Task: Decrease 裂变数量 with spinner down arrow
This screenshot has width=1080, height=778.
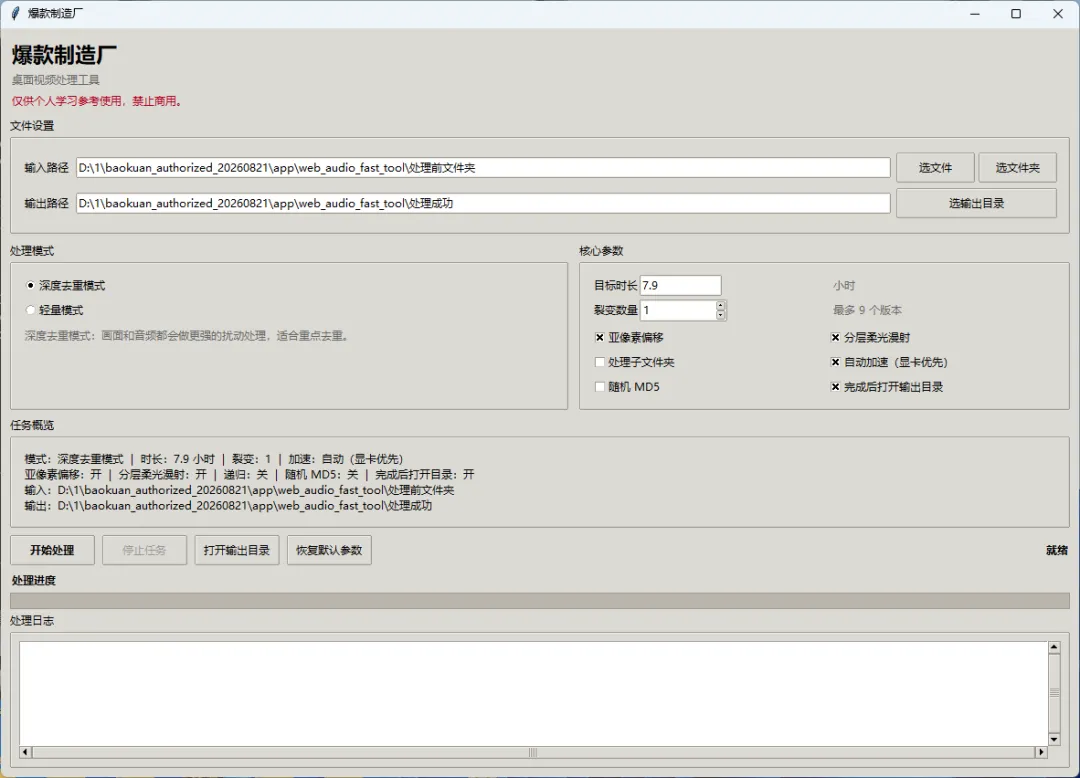Action: tap(720, 315)
